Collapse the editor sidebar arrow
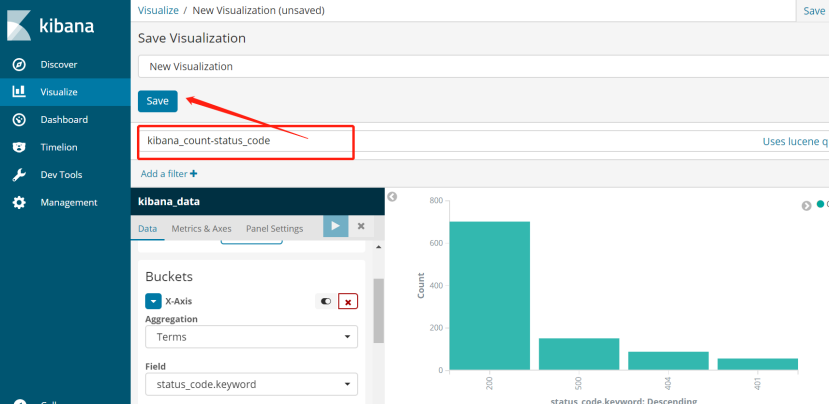Viewport: 830px width, 405px height. pyautogui.click(x=392, y=197)
